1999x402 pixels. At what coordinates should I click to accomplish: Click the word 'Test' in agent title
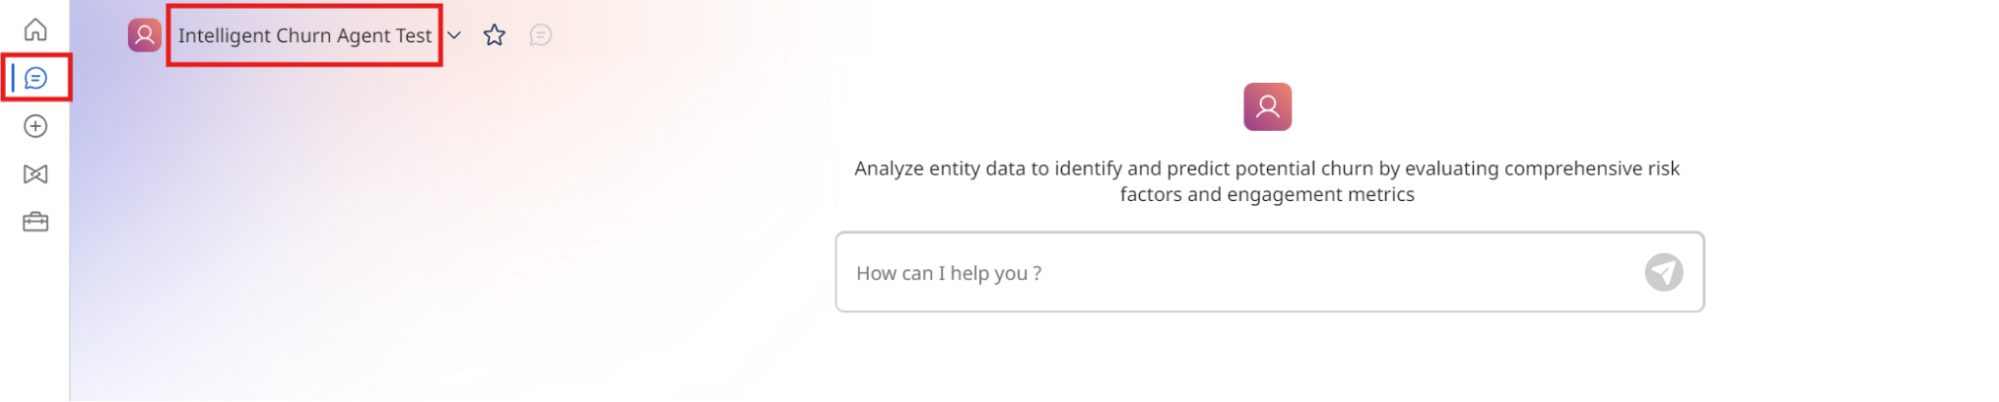point(413,36)
